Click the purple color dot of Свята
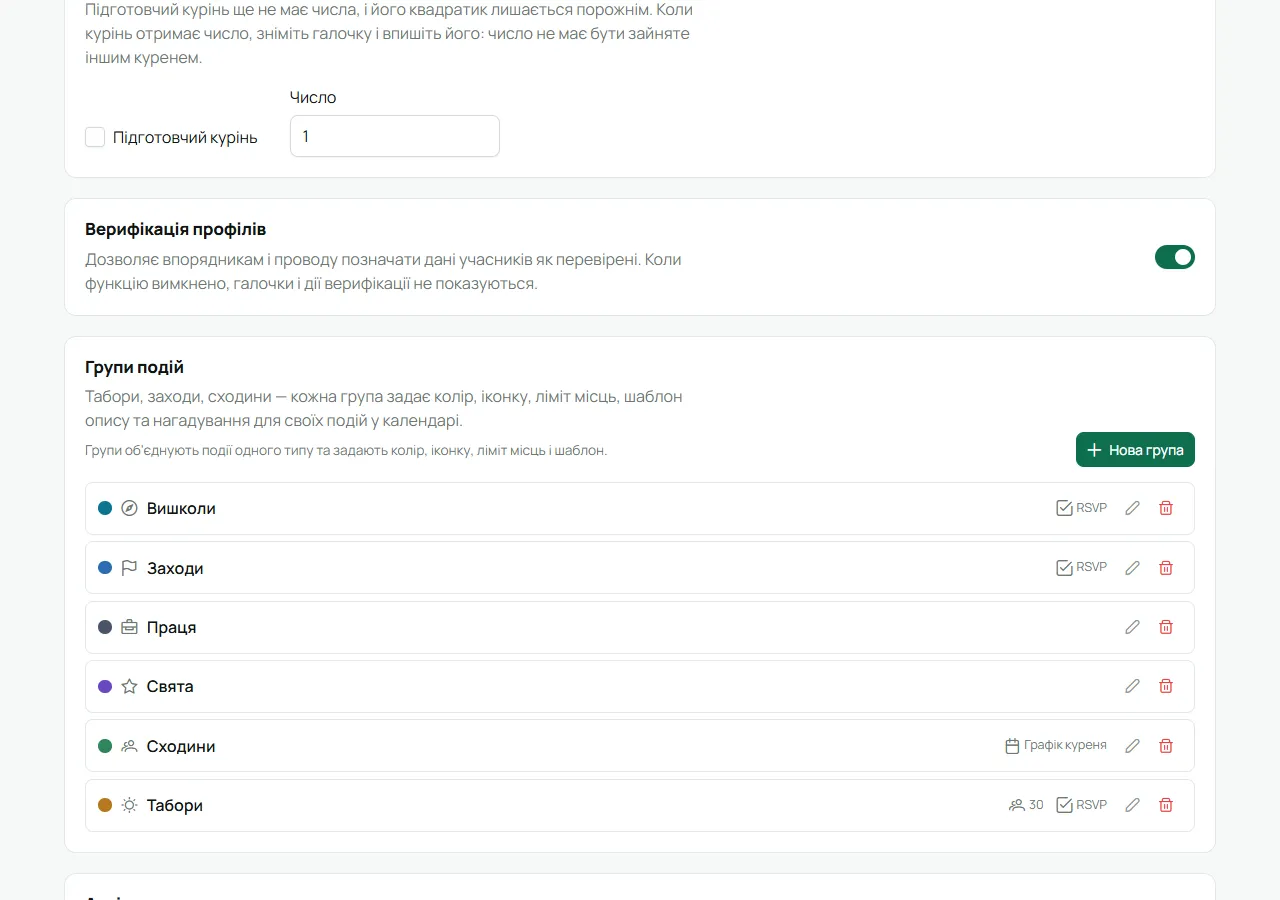 pos(105,686)
